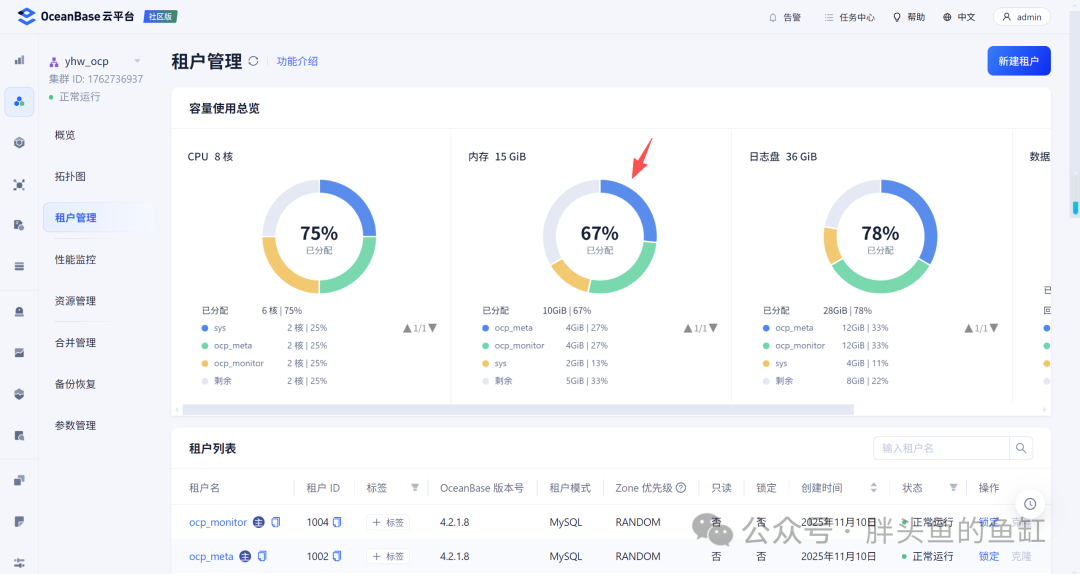Go to next CPU legend page
The width and height of the screenshot is (1080, 574).
(x=433, y=329)
